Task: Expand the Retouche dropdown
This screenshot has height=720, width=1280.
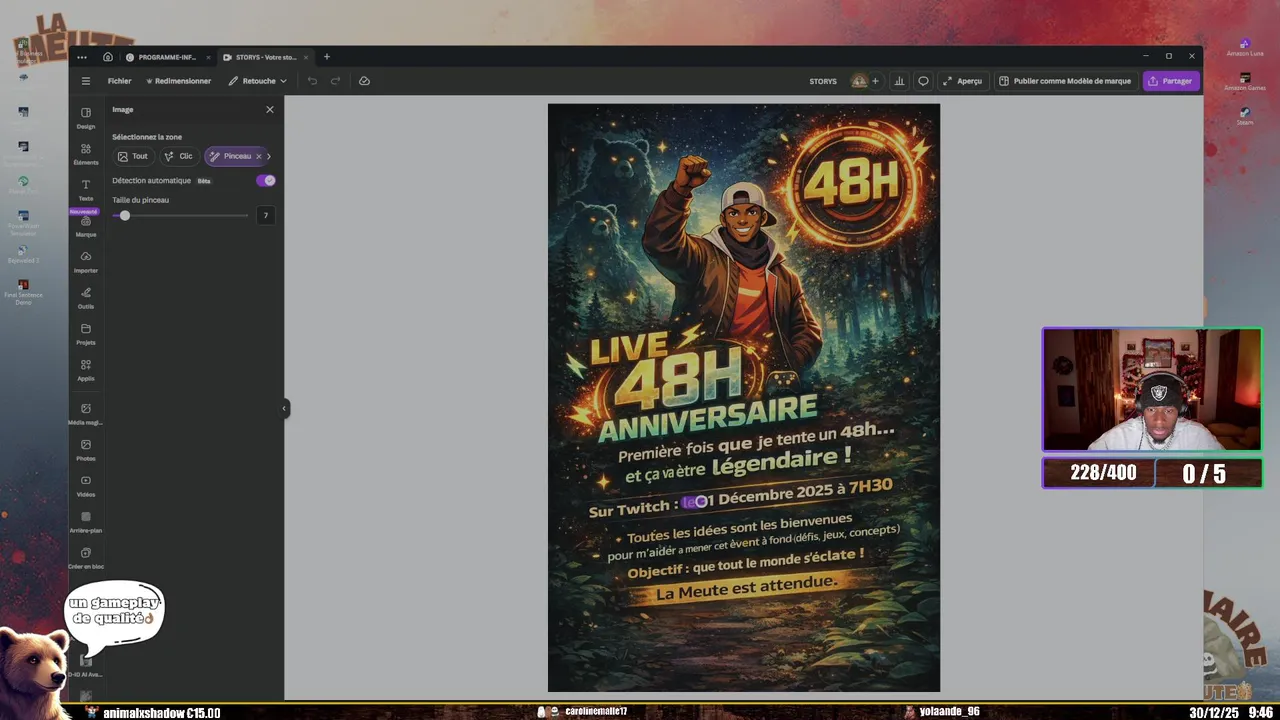Action: [257, 81]
